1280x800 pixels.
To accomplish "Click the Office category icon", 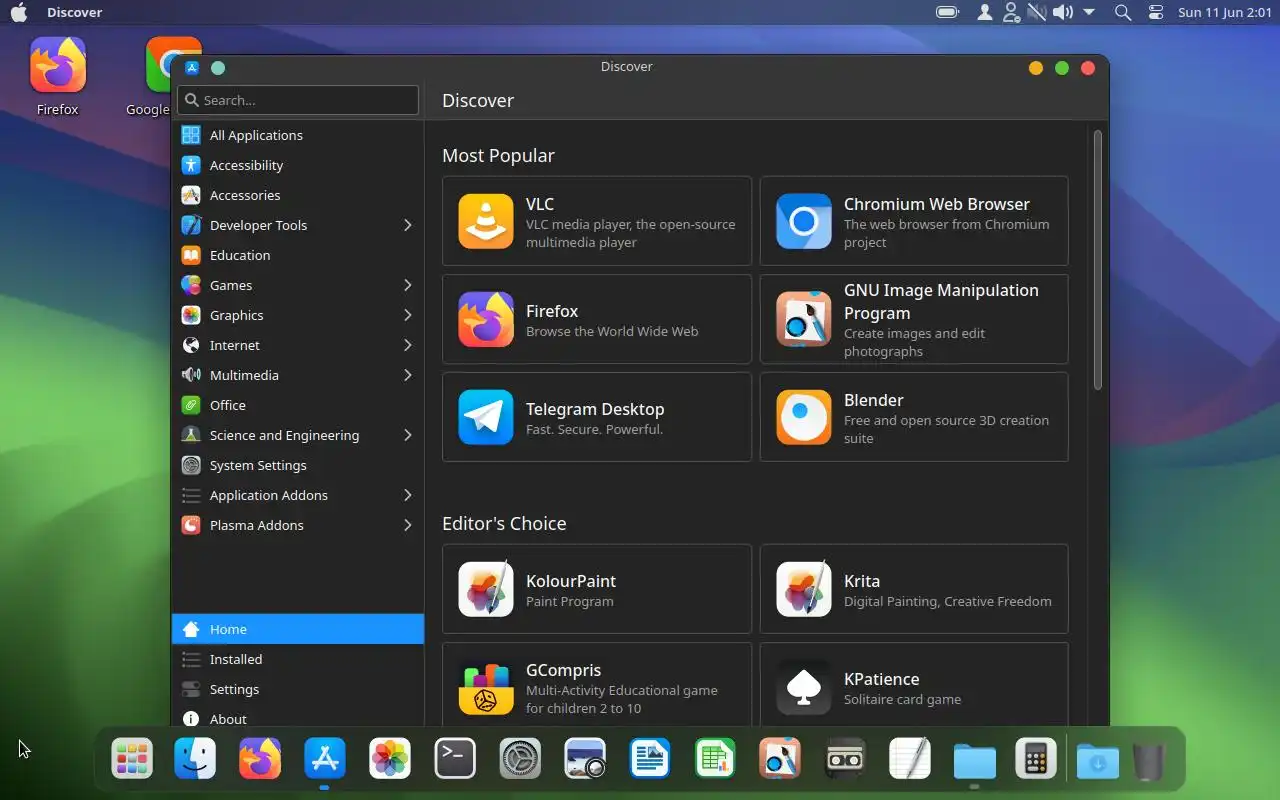I will click(x=191, y=405).
